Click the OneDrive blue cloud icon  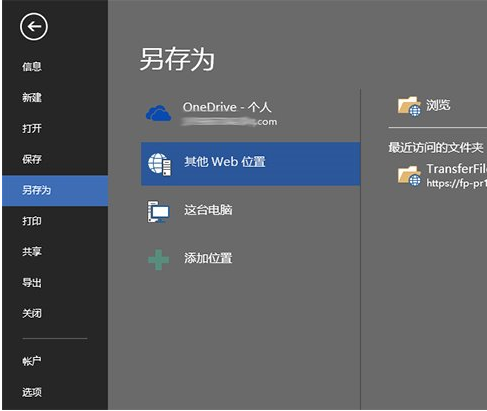tap(159, 113)
